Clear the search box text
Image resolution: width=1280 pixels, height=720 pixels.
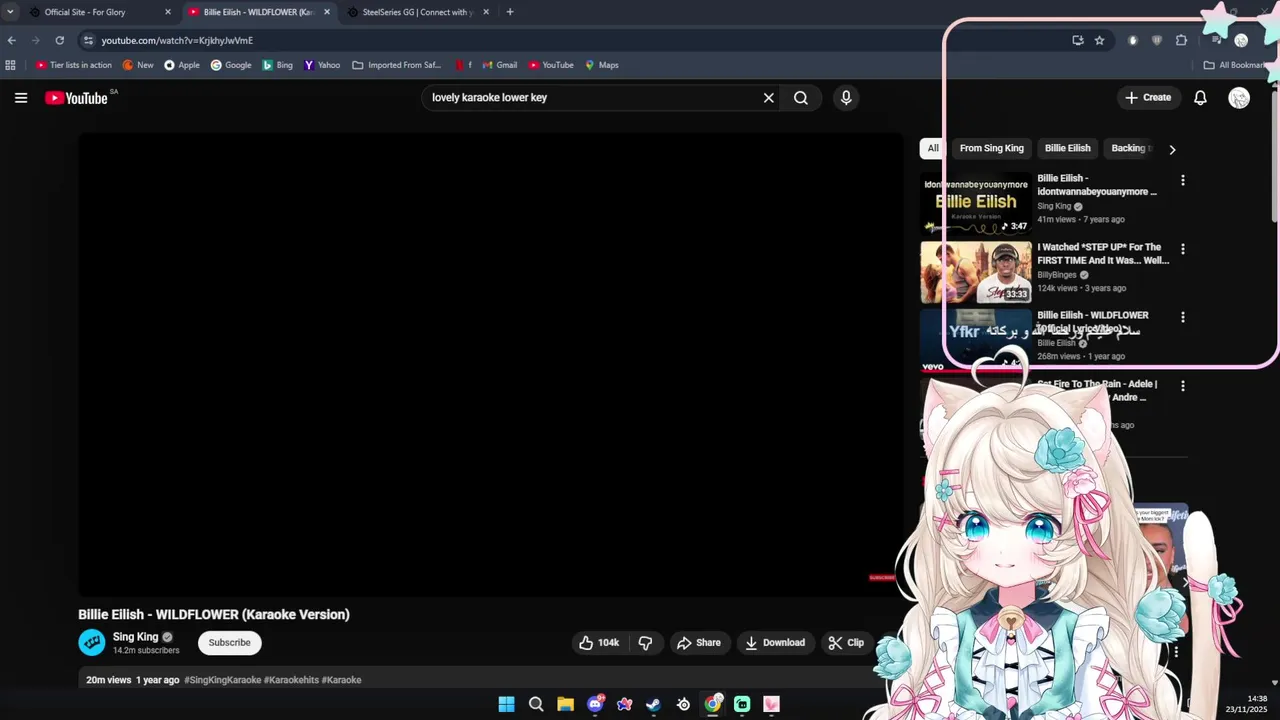coord(768,98)
